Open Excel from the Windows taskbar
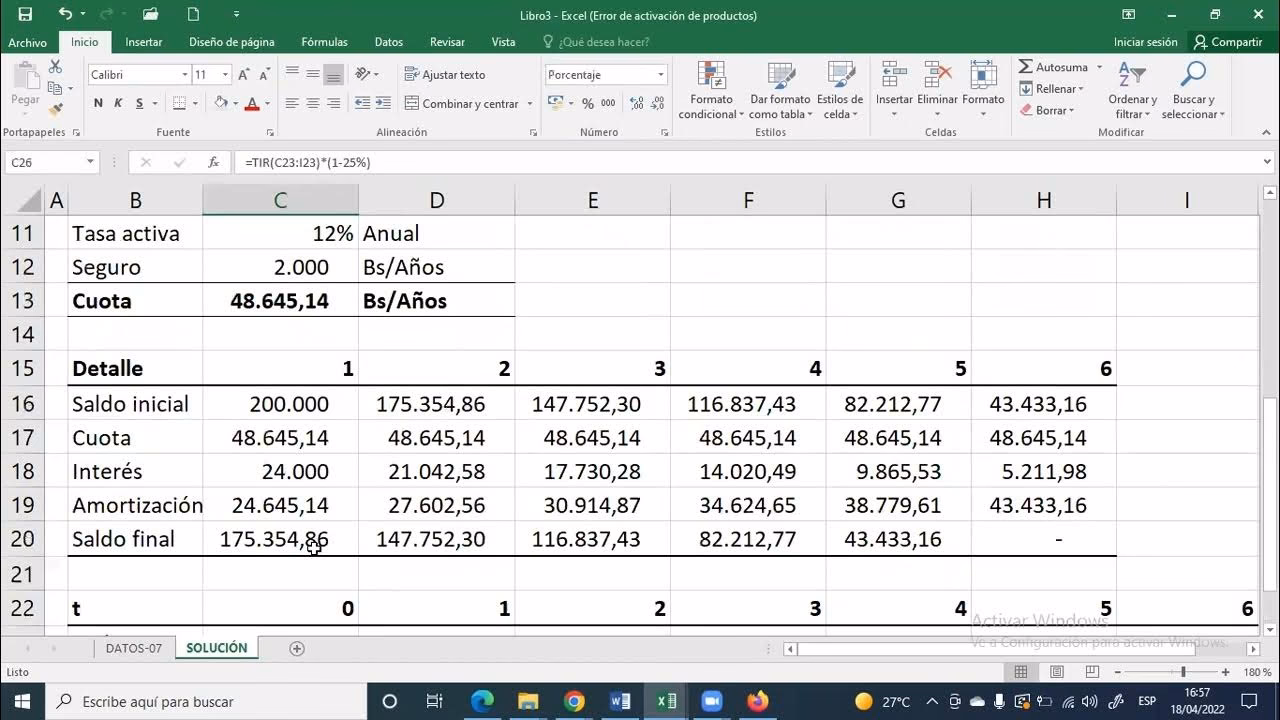This screenshot has width=1280, height=720. [x=666, y=701]
